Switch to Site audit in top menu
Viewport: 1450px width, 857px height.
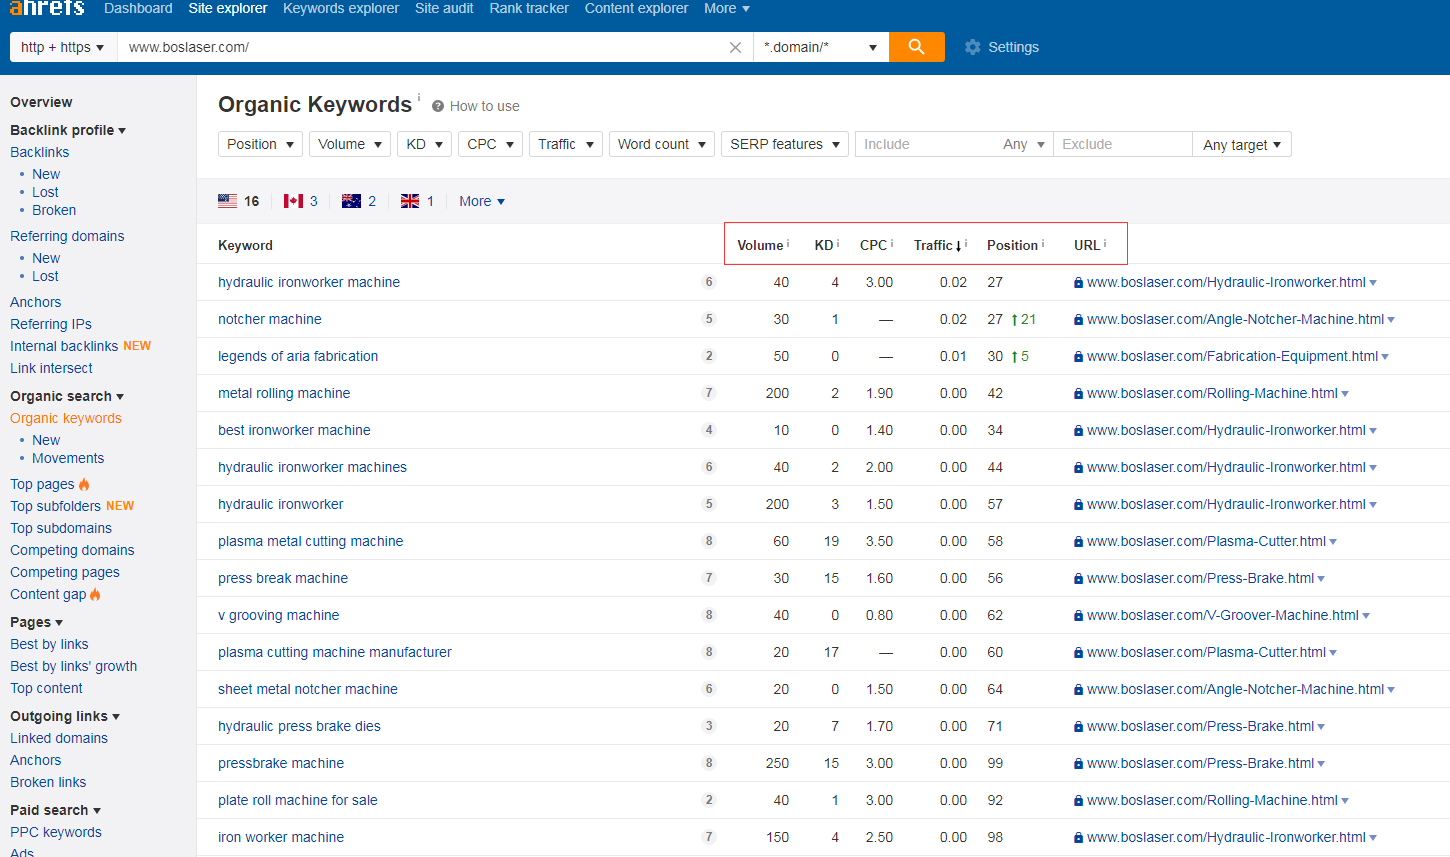tap(444, 8)
